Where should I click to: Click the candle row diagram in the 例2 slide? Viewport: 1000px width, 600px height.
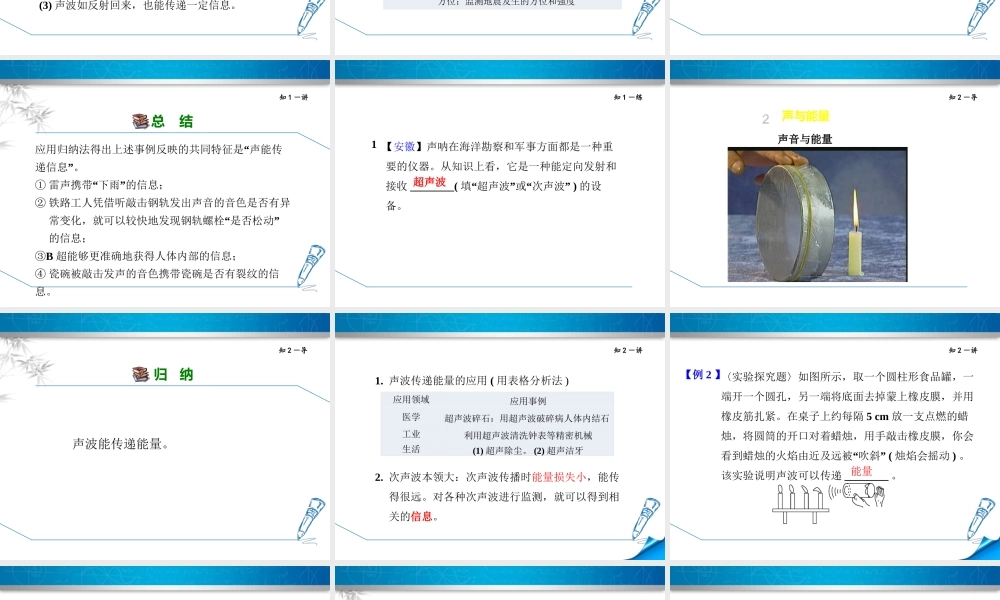coord(828,503)
